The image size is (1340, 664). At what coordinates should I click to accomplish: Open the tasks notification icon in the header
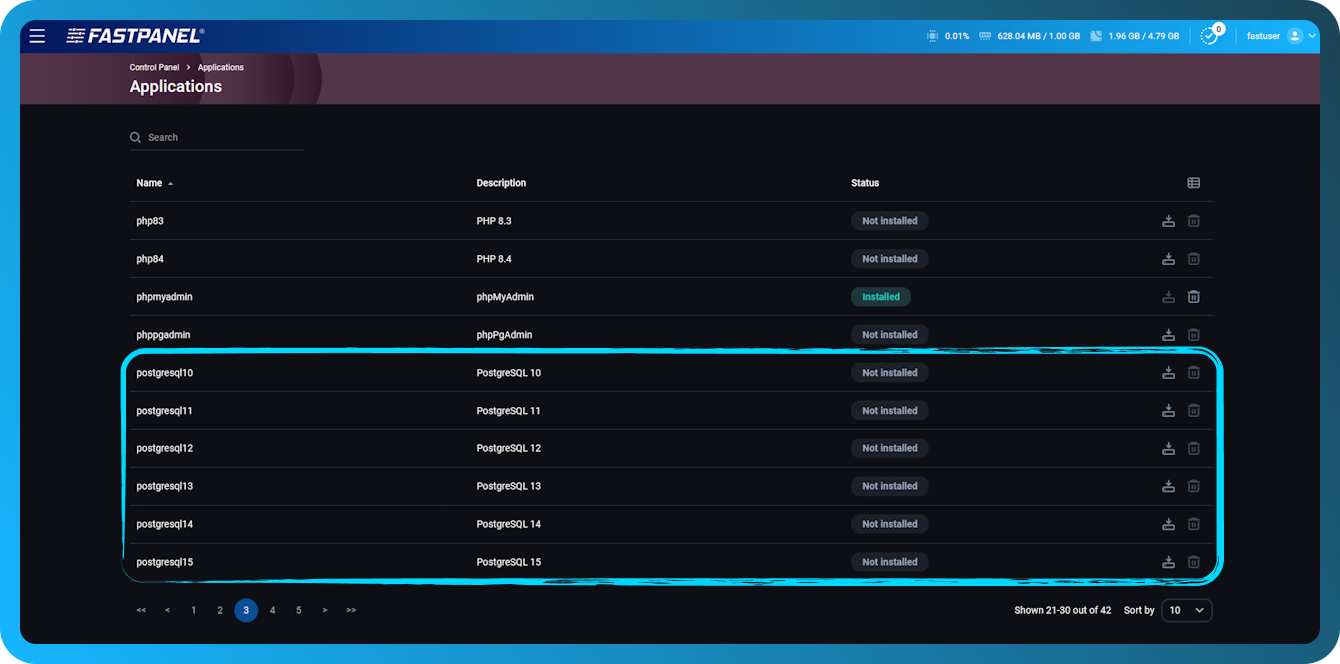[1209, 35]
